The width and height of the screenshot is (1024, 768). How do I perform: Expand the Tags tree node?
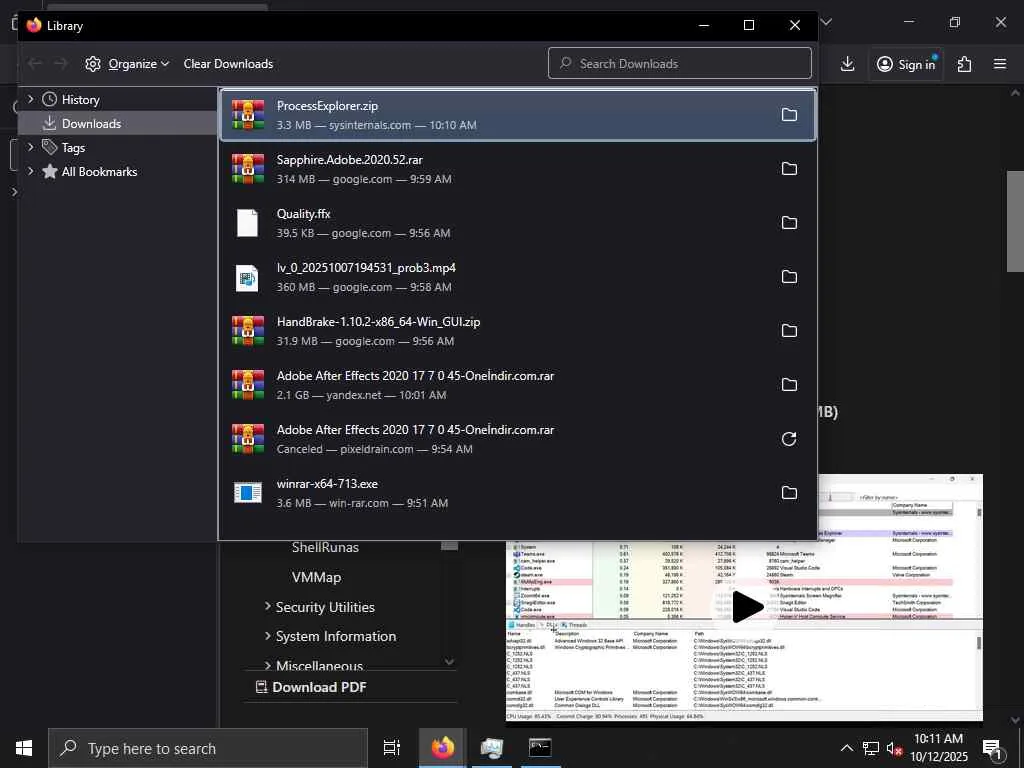tap(30, 148)
